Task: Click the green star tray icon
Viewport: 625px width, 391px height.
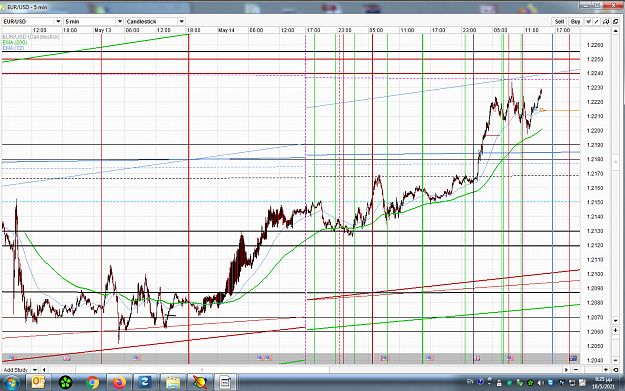Action: tap(531, 383)
